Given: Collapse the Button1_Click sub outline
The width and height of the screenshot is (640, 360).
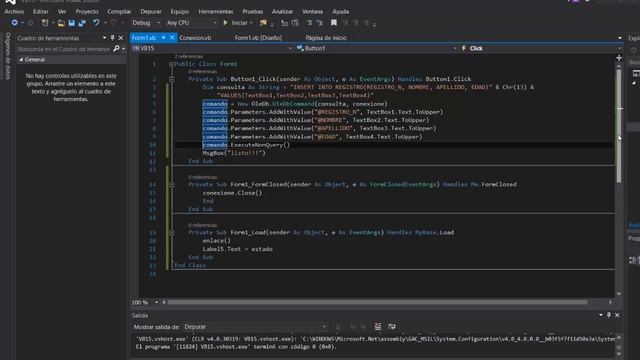Looking at the screenshot, I should tap(172, 79).
